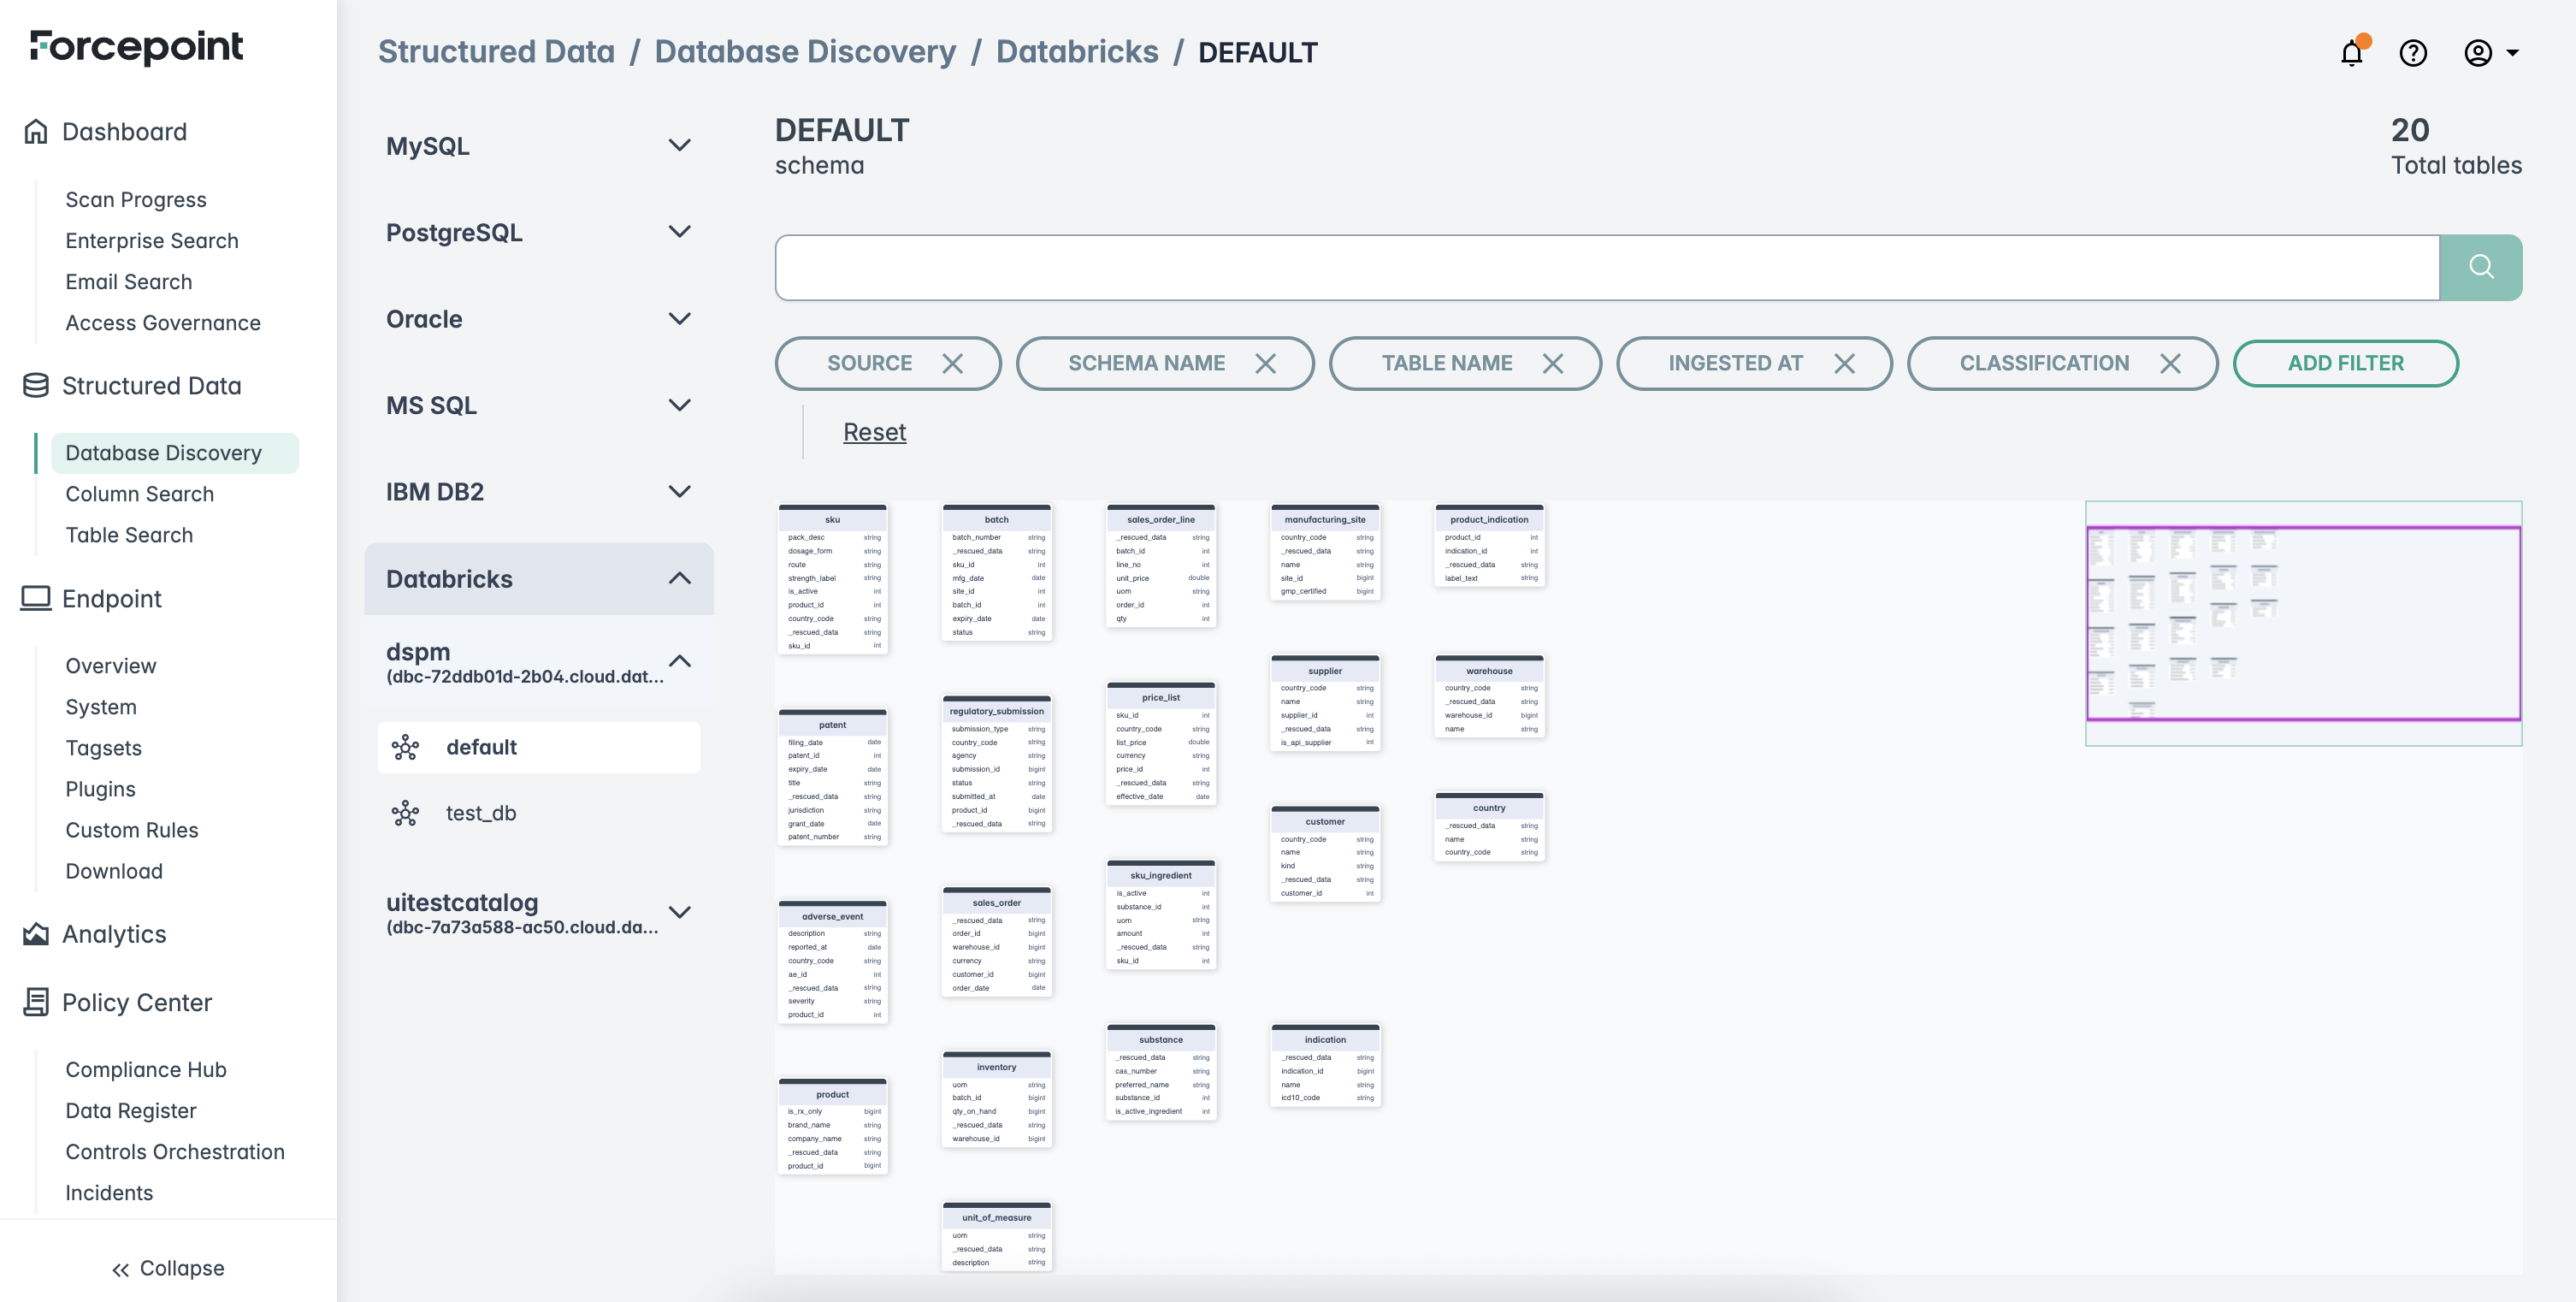Open the user account menu icon
The width and height of the screenshot is (2576, 1302).
[2477, 53]
